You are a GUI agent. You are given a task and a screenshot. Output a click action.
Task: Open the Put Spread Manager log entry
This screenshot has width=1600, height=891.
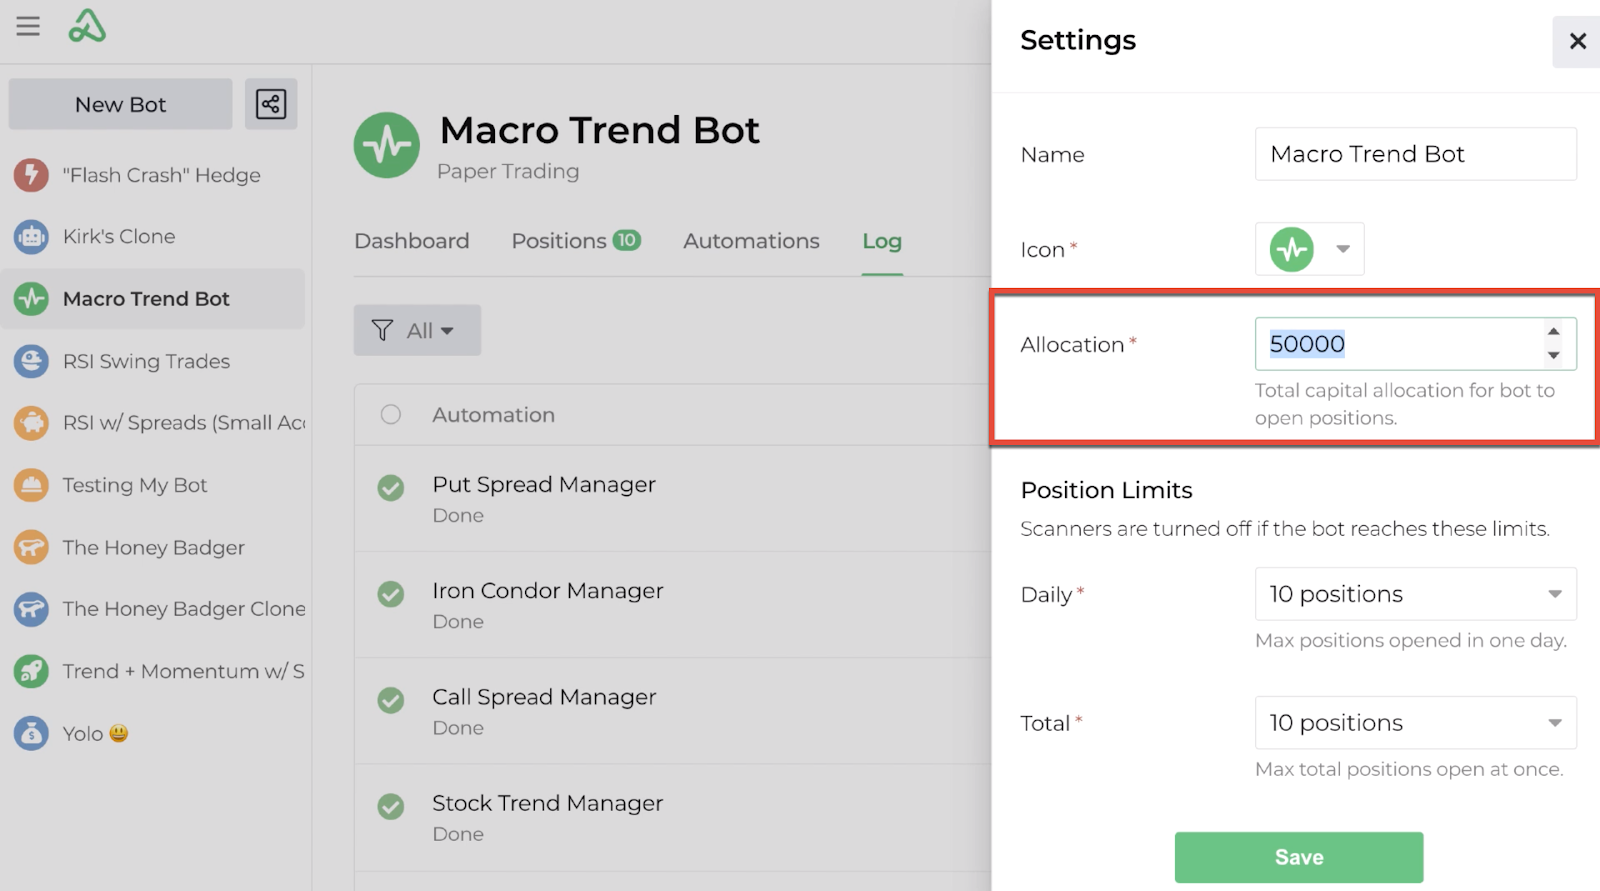[x=673, y=498]
